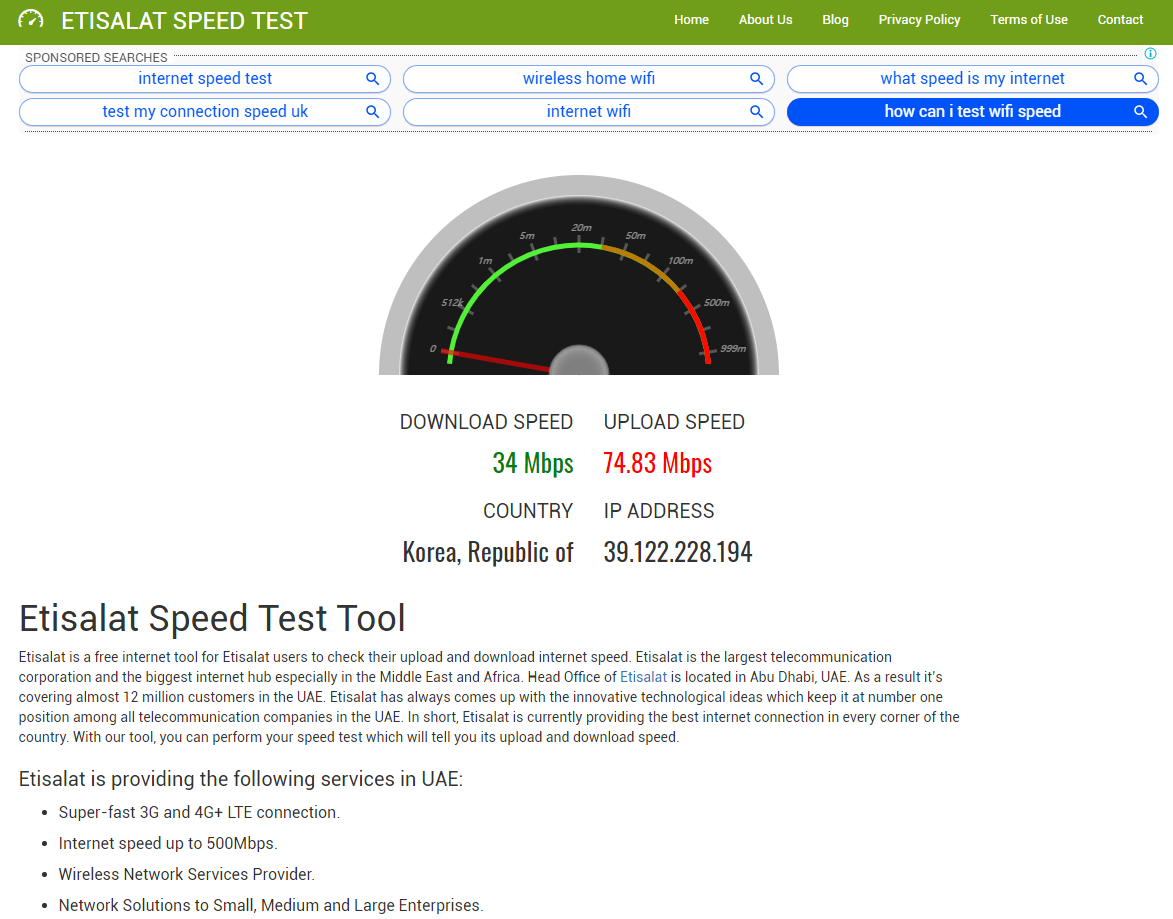Click the 20m mark on the gauge

pos(581,228)
